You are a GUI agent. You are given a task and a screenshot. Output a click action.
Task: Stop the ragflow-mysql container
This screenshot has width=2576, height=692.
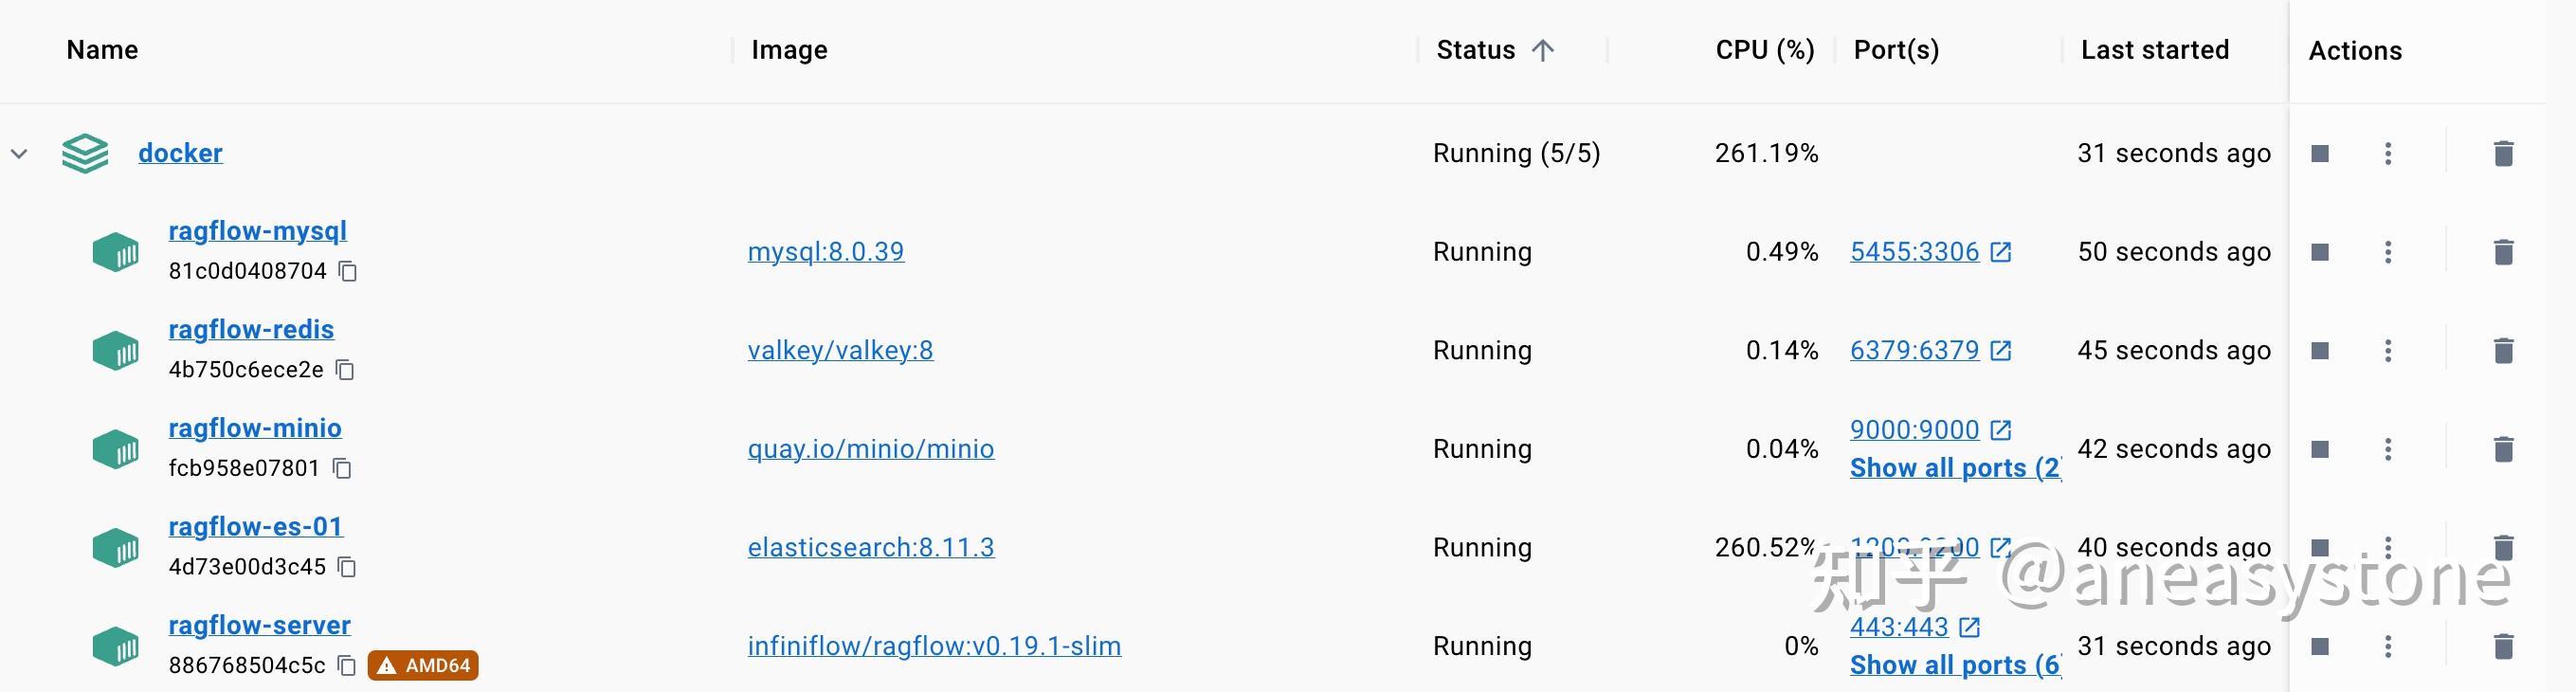click(x=2320, y=252)
